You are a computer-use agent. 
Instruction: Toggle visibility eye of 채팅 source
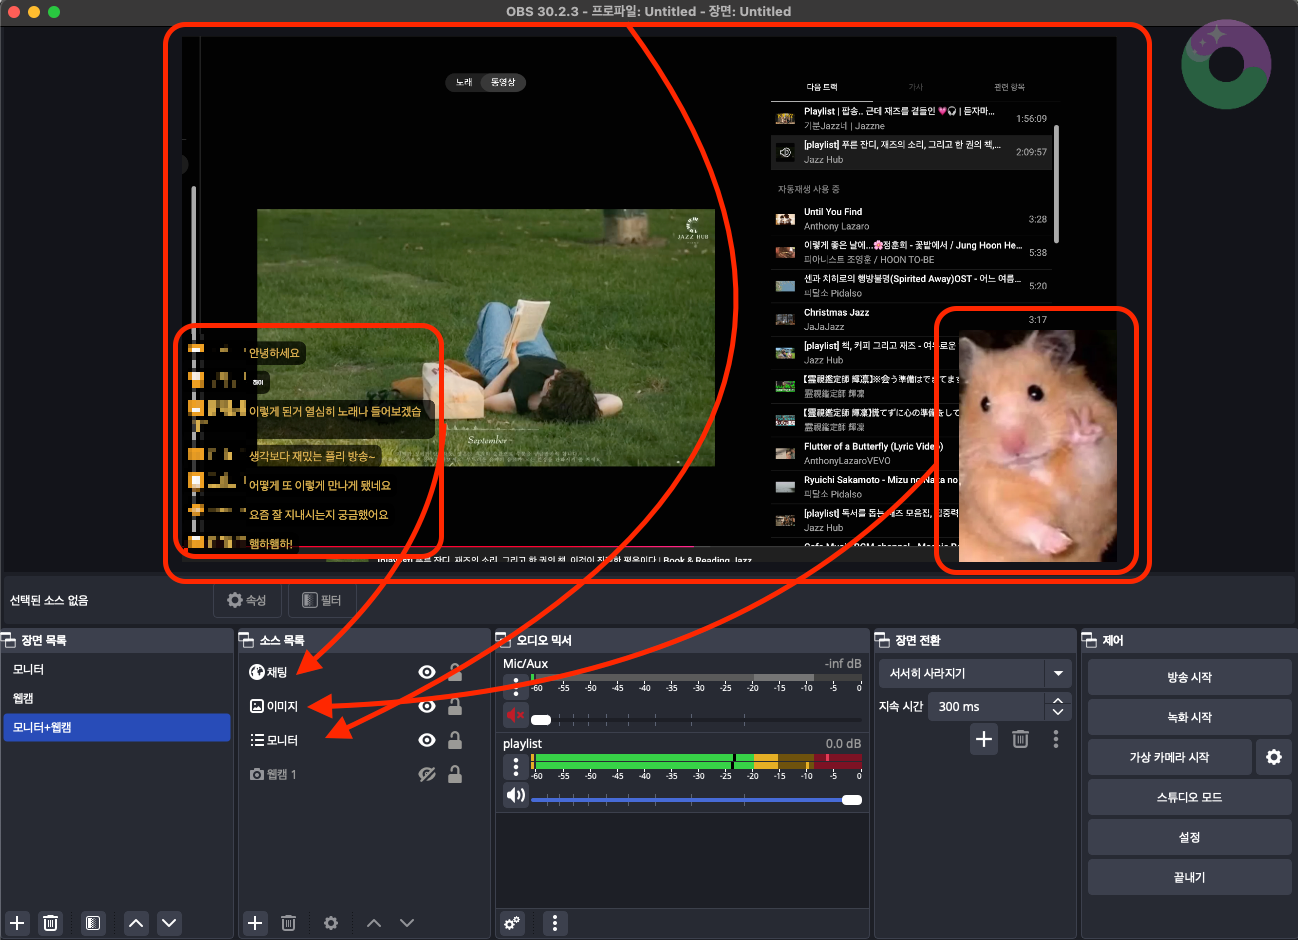point(427,672)
